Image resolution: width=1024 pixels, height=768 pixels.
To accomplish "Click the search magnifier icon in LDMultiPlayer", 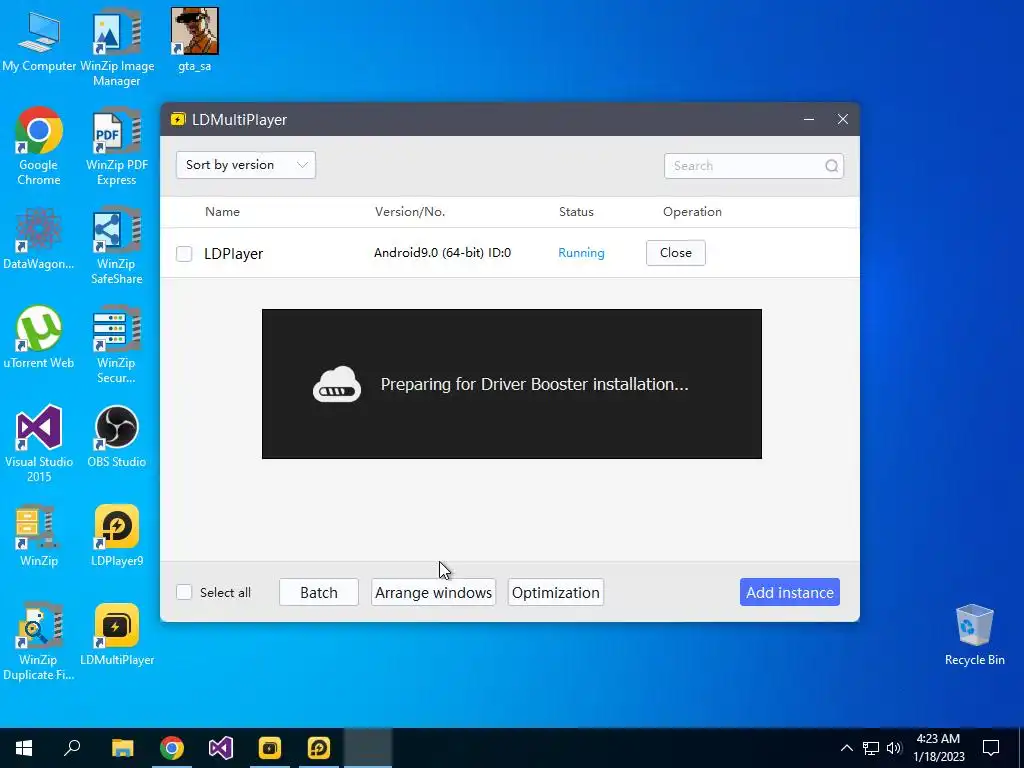I will [831, 166].
